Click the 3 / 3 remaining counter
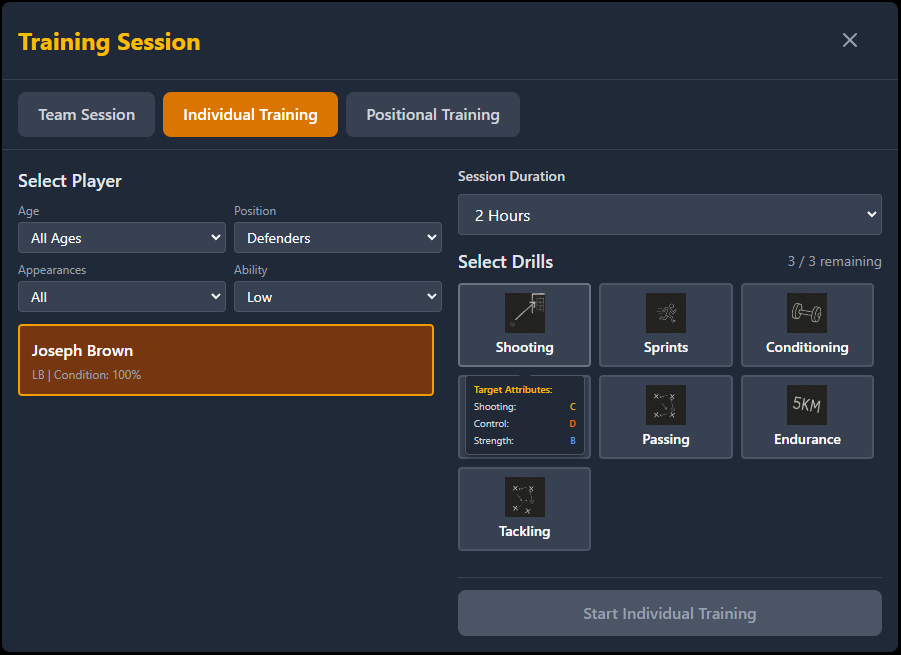Image resolution: width=901 pixels, height=655 pixels. click(x=834, y=262)
